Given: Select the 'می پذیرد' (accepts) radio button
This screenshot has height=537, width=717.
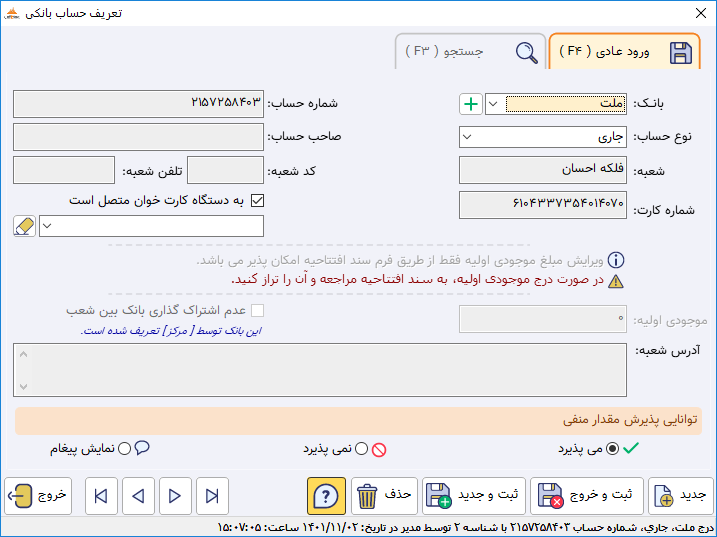Looking at the screenshot, I should coord(612,449).
